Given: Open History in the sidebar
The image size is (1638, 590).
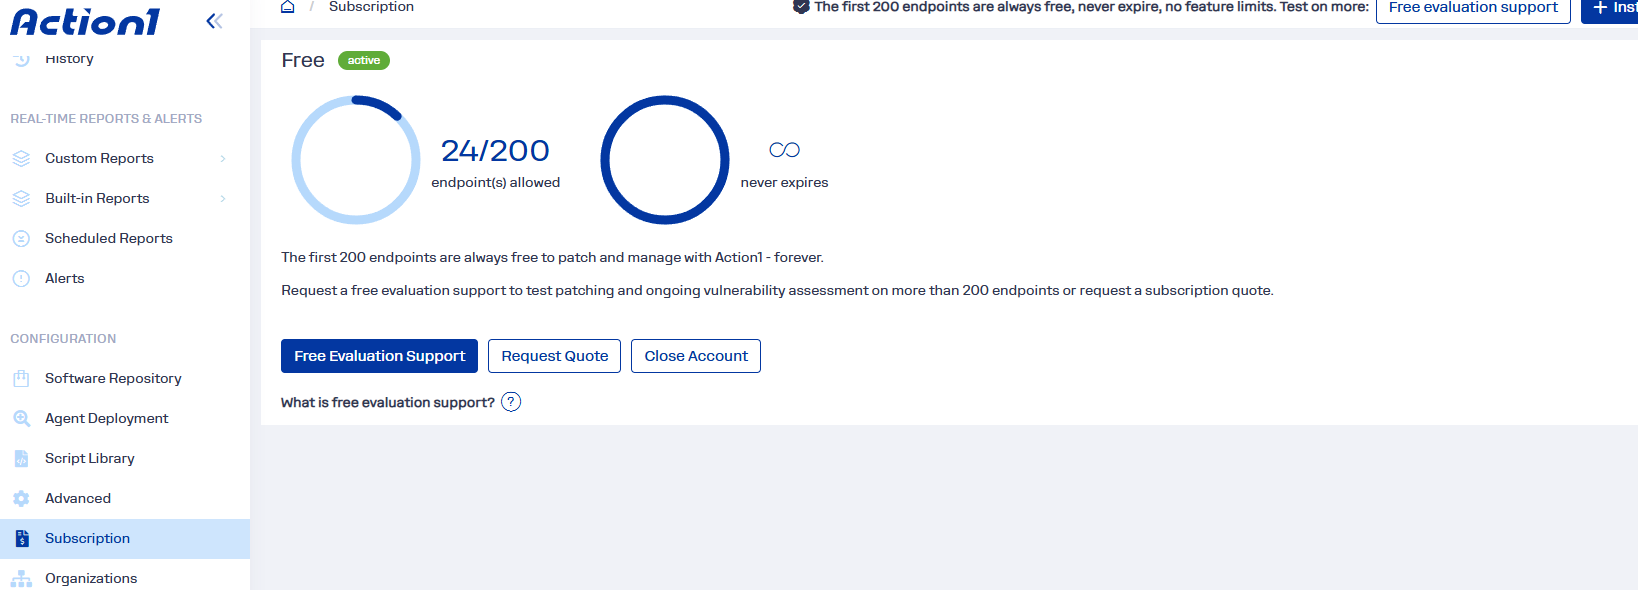Looking at the screenshot, I should (69, 59).
